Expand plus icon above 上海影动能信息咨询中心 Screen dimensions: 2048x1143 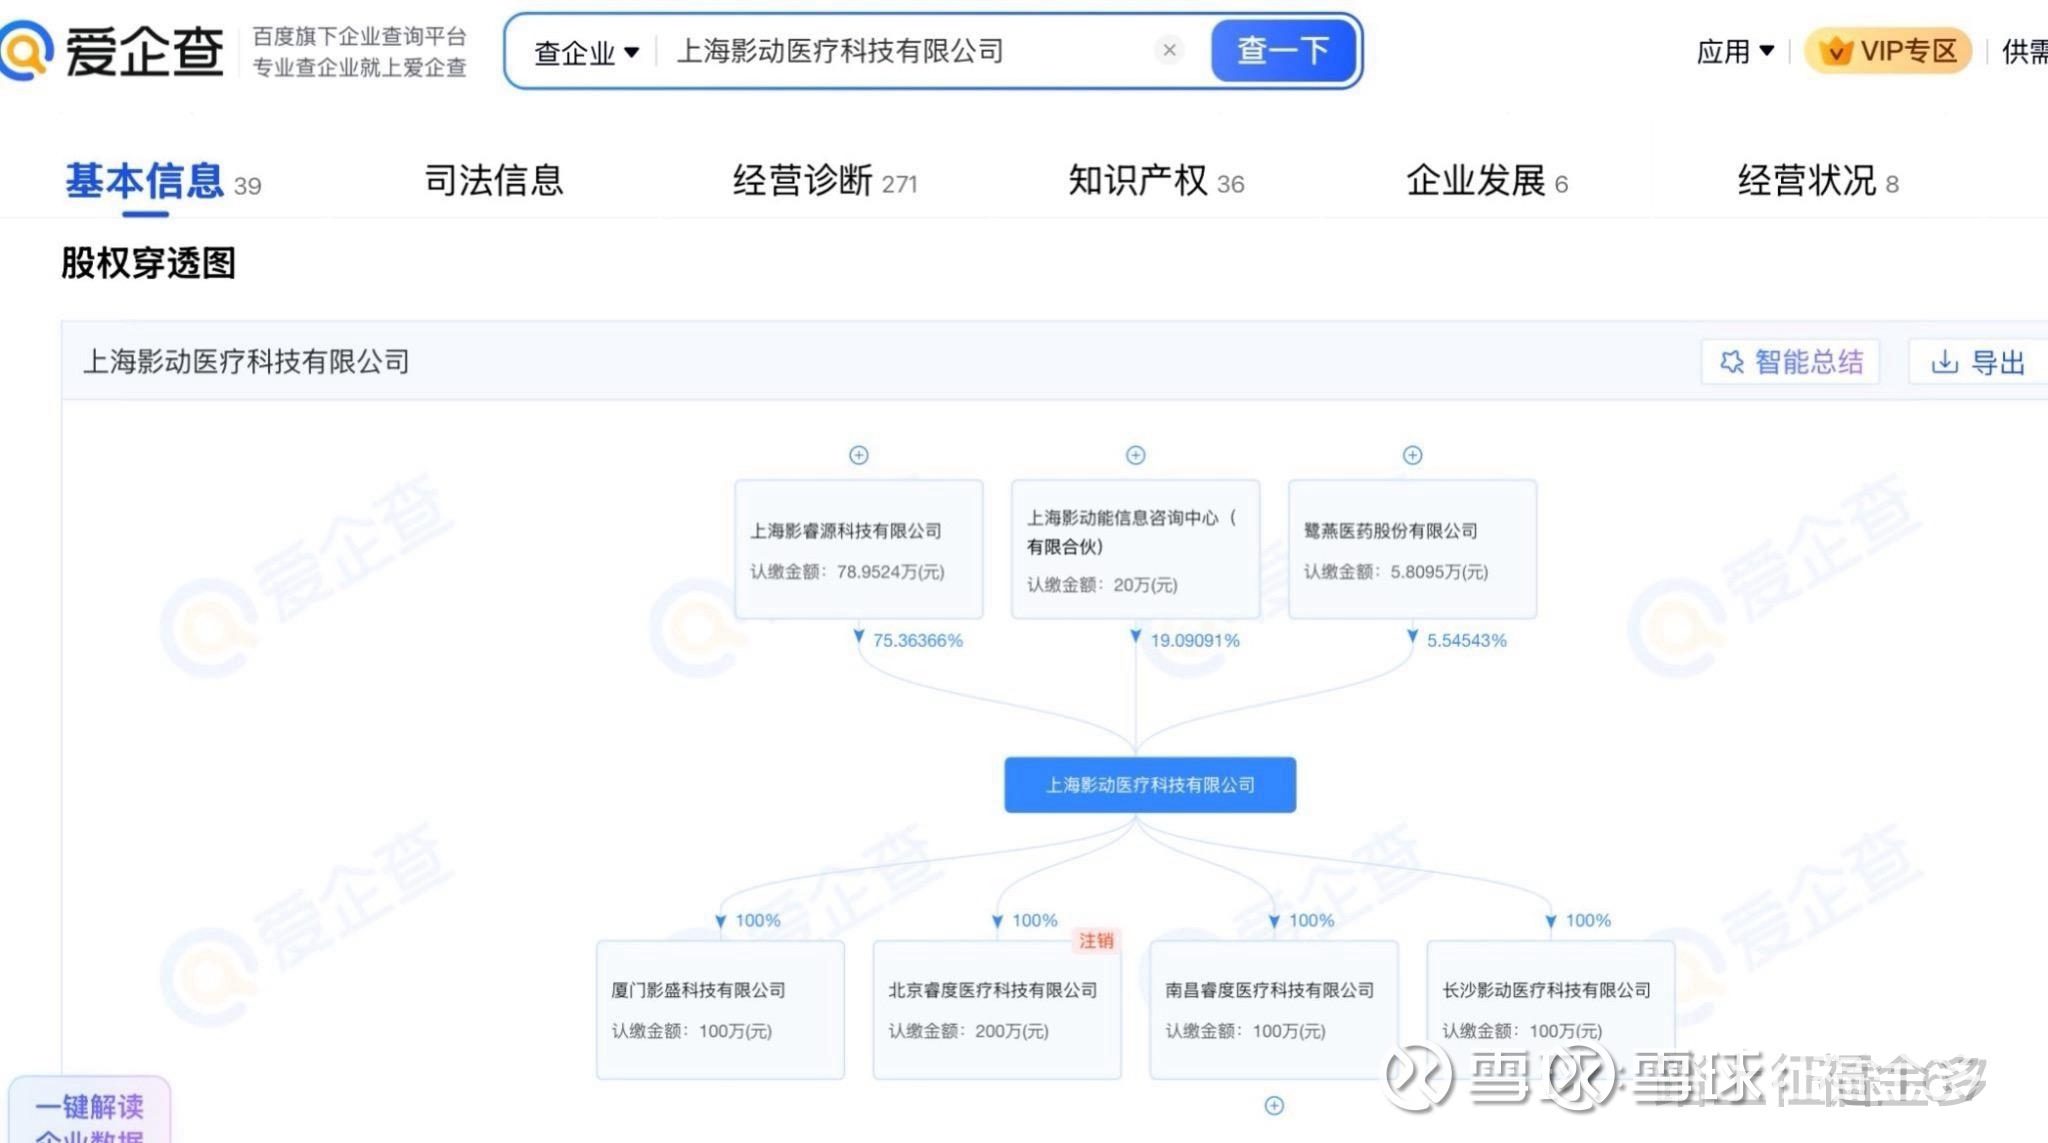tap(1135, 455)
